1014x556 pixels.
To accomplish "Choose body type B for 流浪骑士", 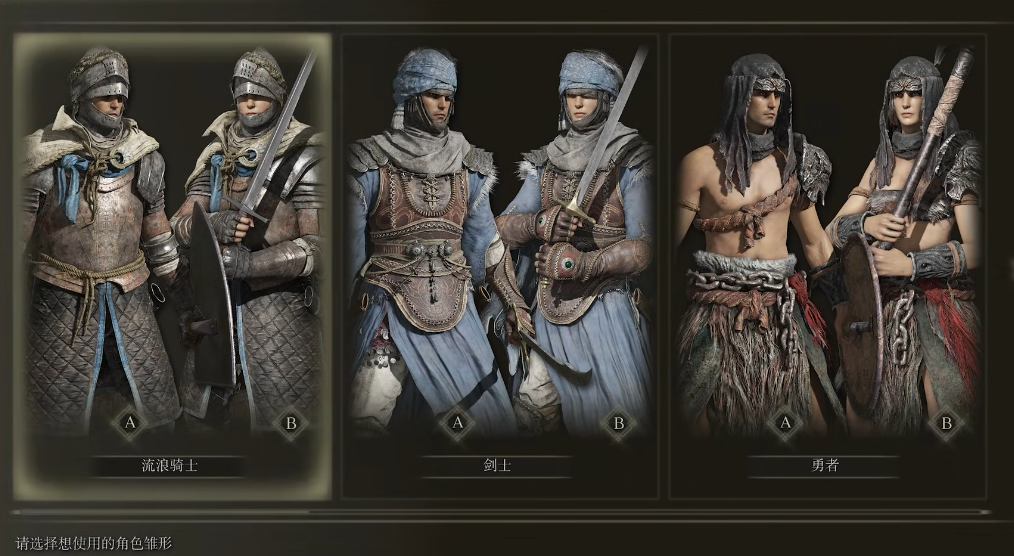I will click(x=290, y=423).
